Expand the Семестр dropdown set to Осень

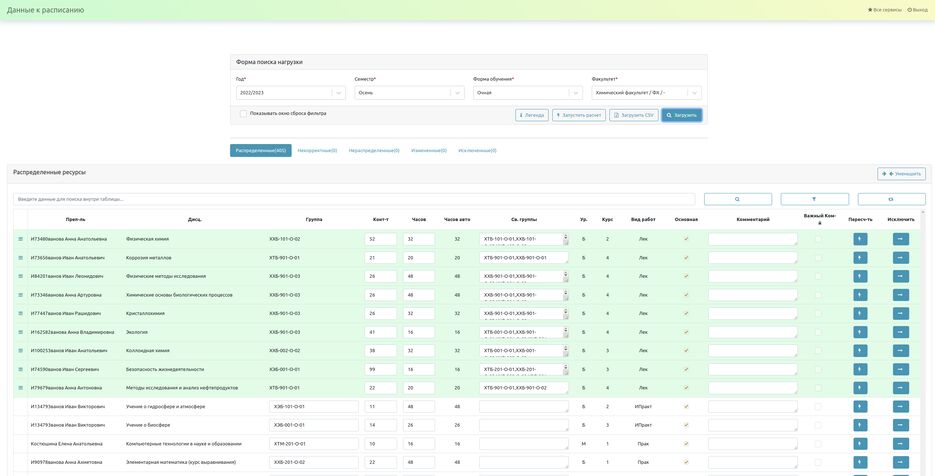pos(409,93)
